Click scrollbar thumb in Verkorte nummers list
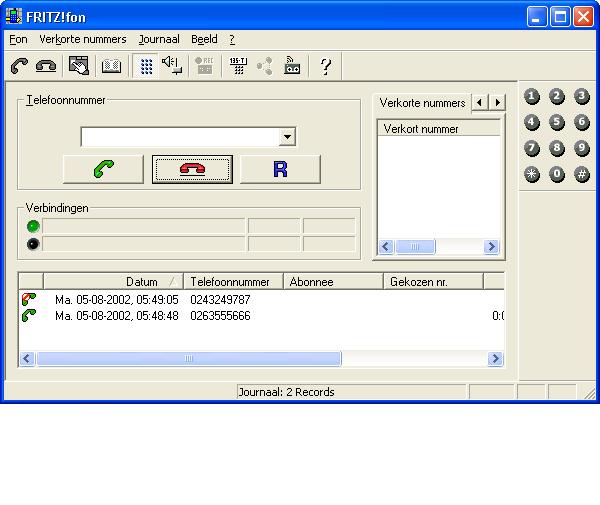Screen dimensions: 600x505 (x=415, y=247)
